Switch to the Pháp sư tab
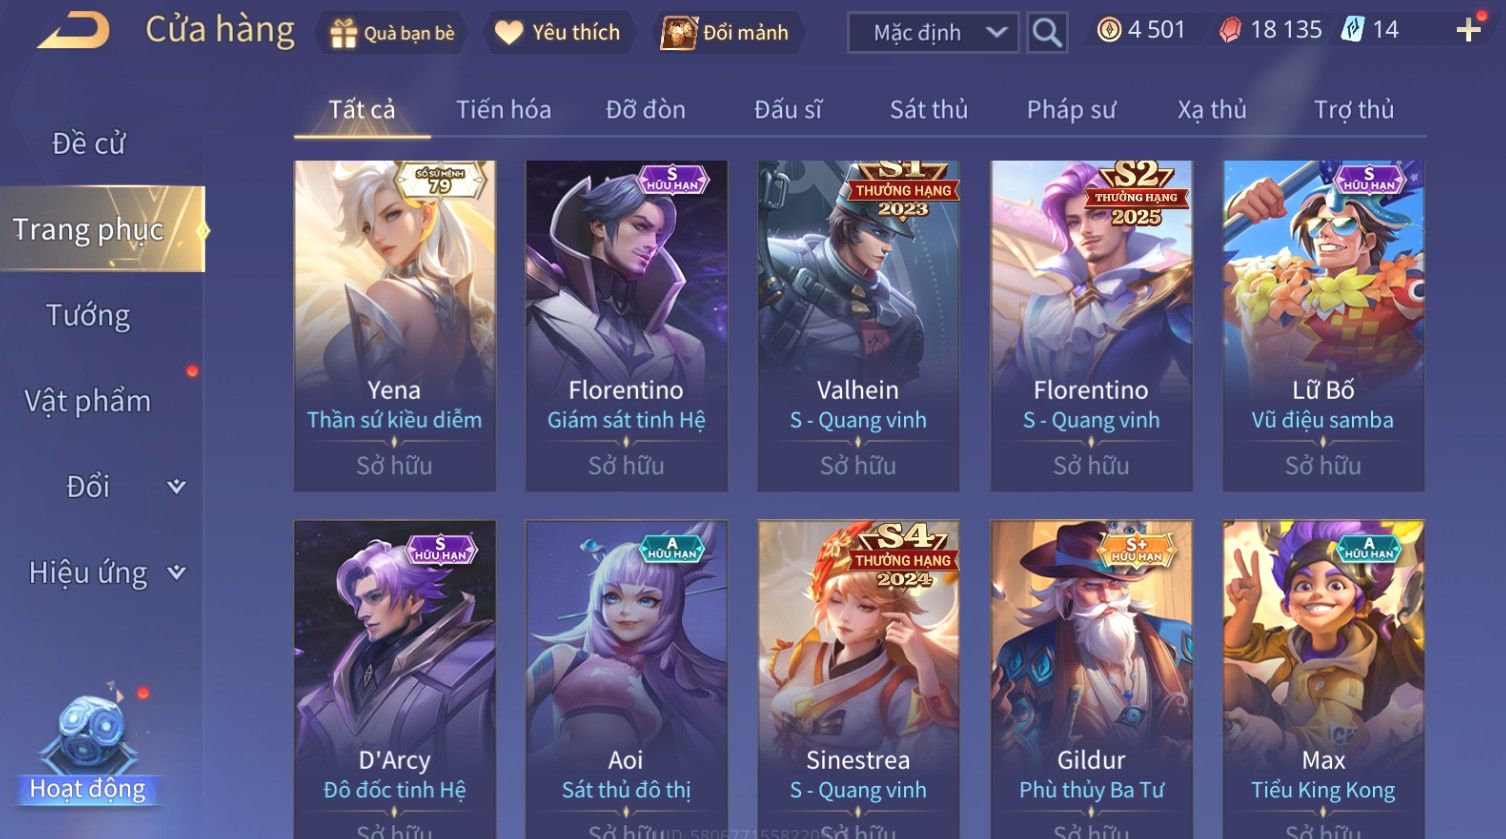 coord(1071,109)
